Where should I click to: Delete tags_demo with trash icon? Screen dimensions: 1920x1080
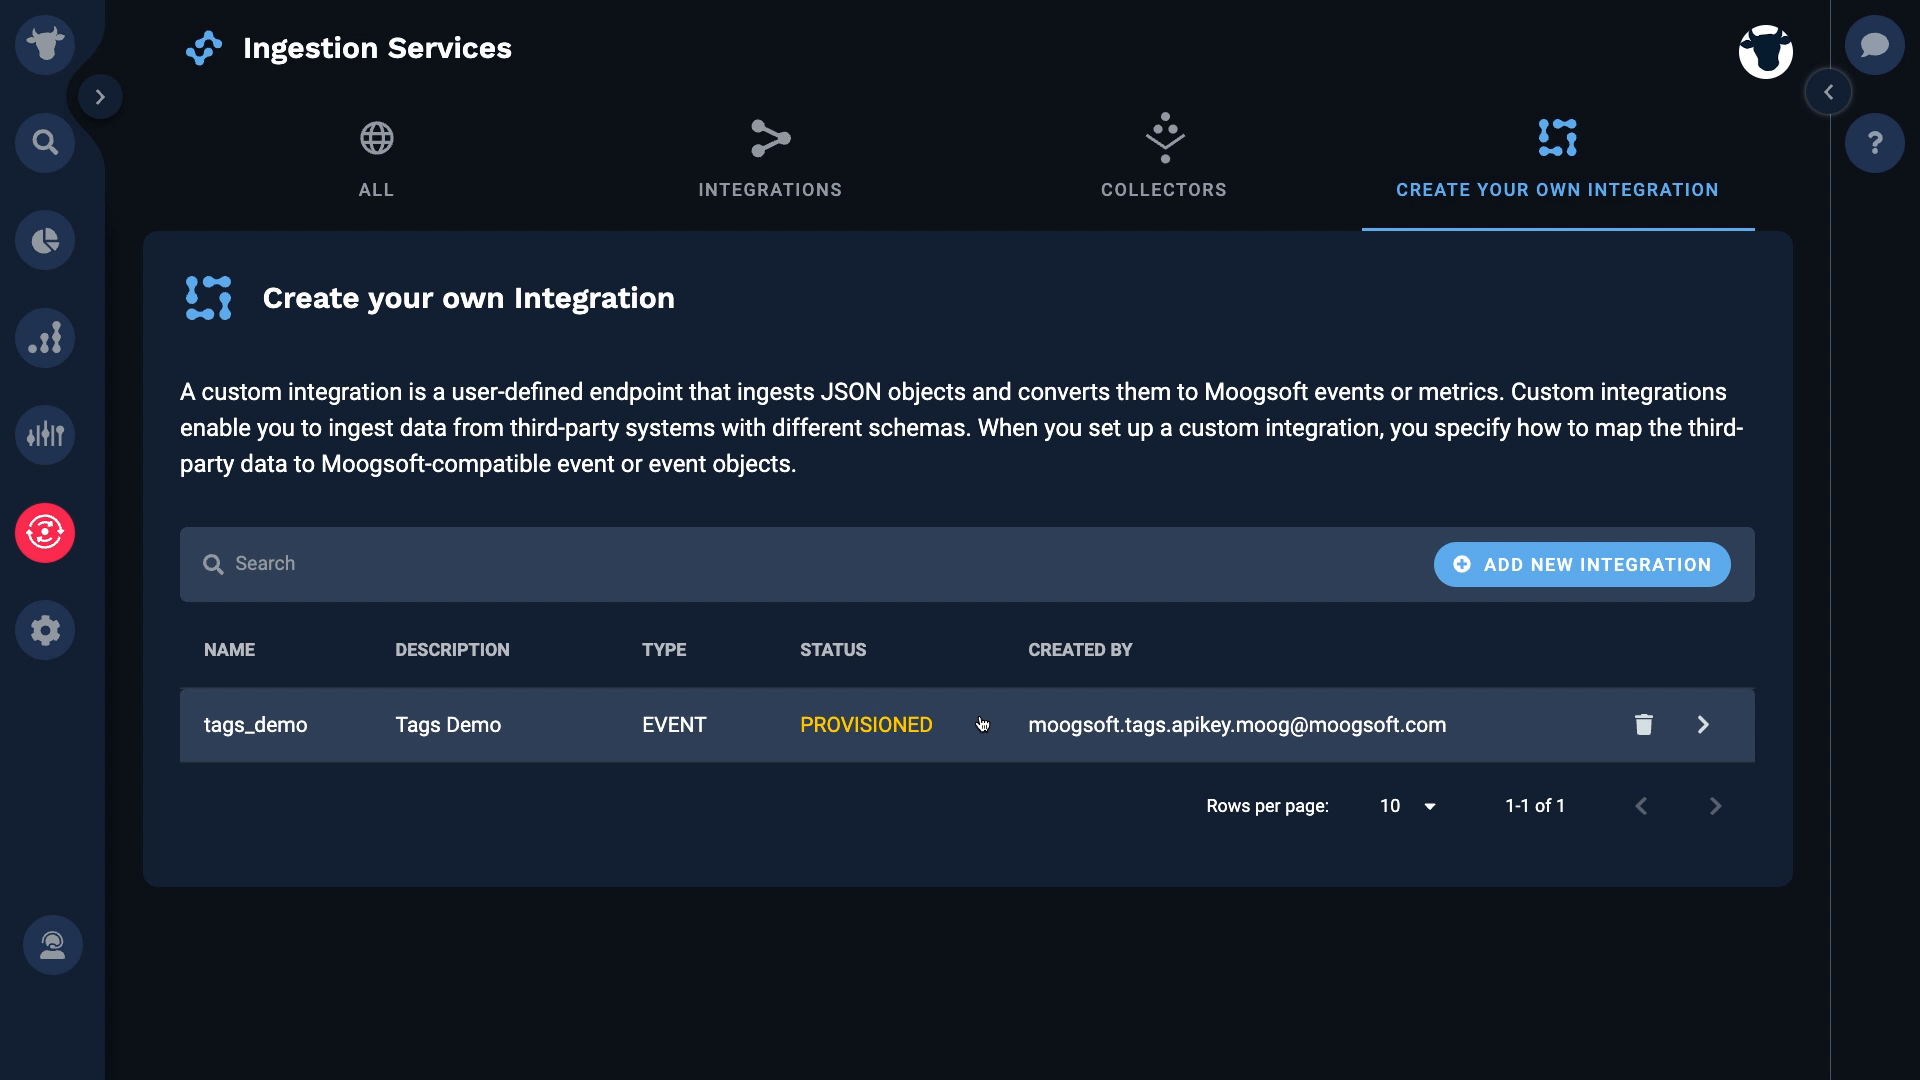1643,724
